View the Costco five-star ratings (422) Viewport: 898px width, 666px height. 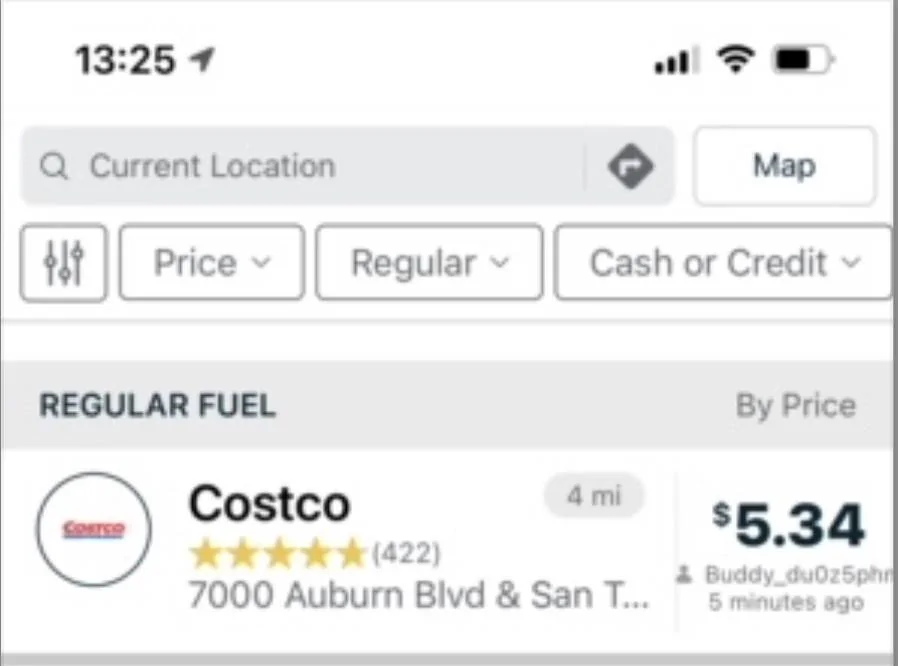click(x=314, y=553)
